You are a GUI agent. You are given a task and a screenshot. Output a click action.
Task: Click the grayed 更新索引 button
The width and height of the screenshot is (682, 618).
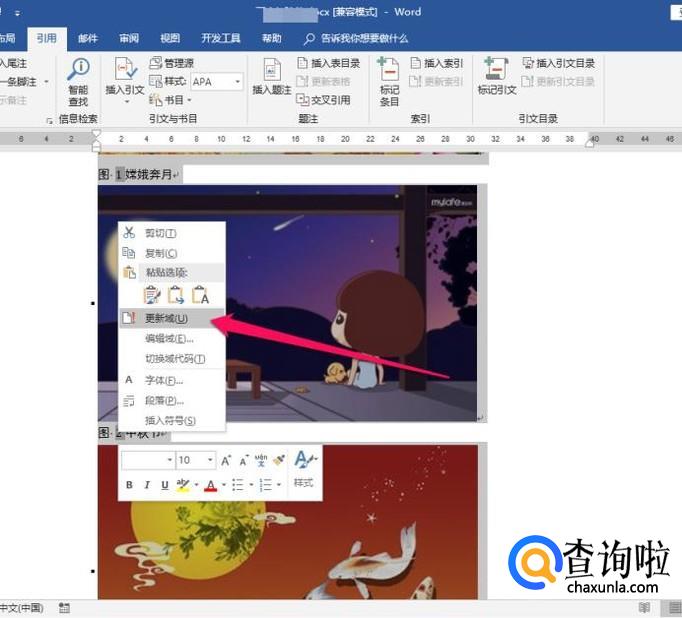(437, 81)
